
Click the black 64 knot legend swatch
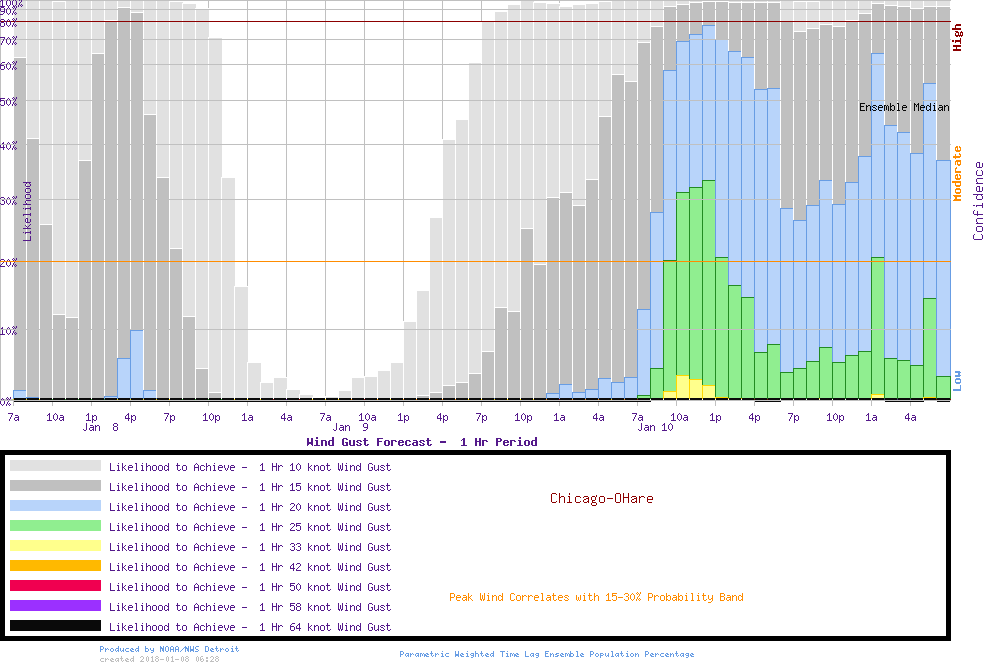55,626
